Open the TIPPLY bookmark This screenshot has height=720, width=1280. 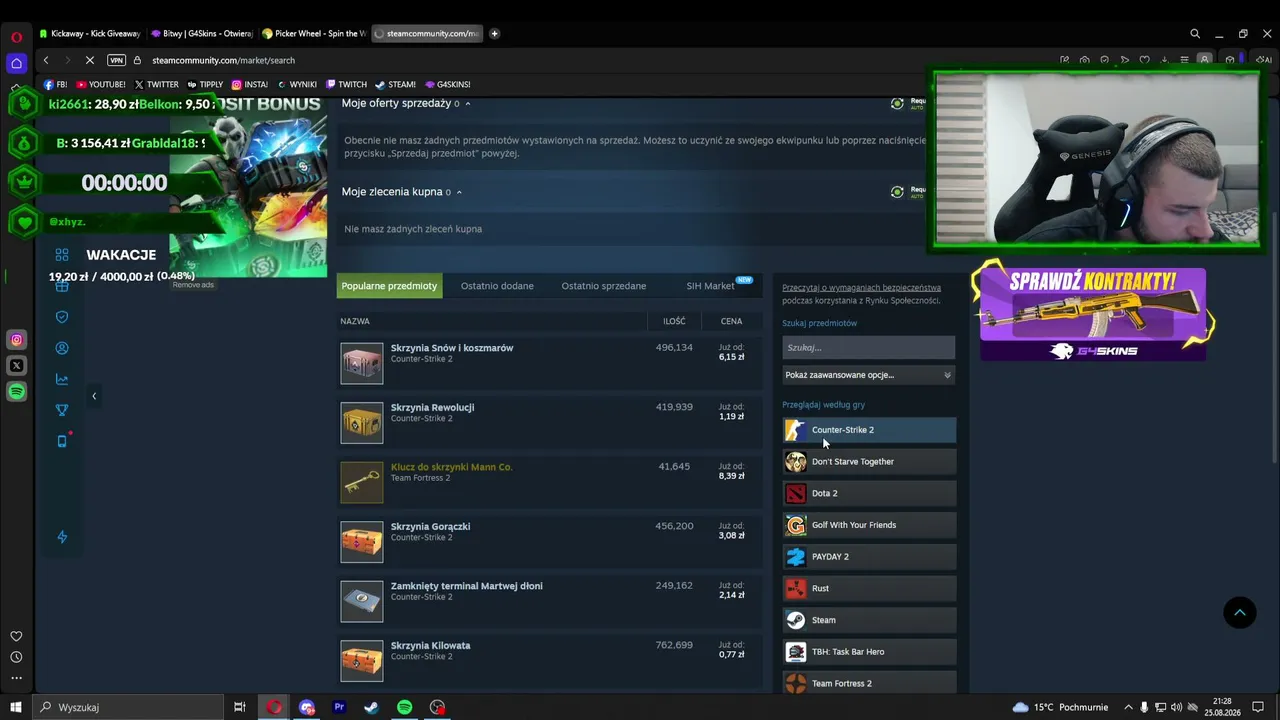click(205, 85)
